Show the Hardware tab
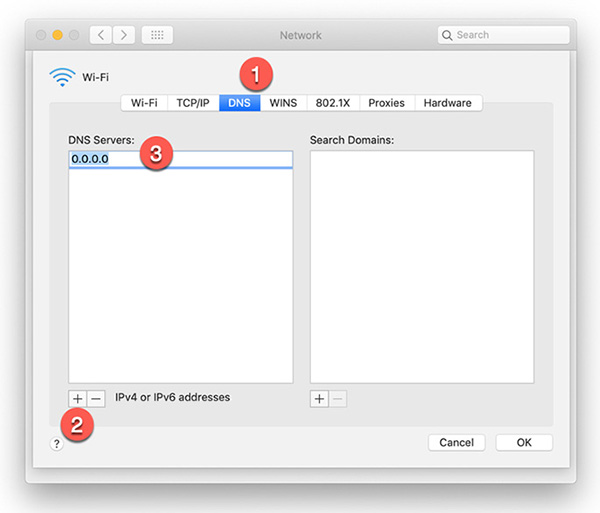600x513 pixels. 448,103
